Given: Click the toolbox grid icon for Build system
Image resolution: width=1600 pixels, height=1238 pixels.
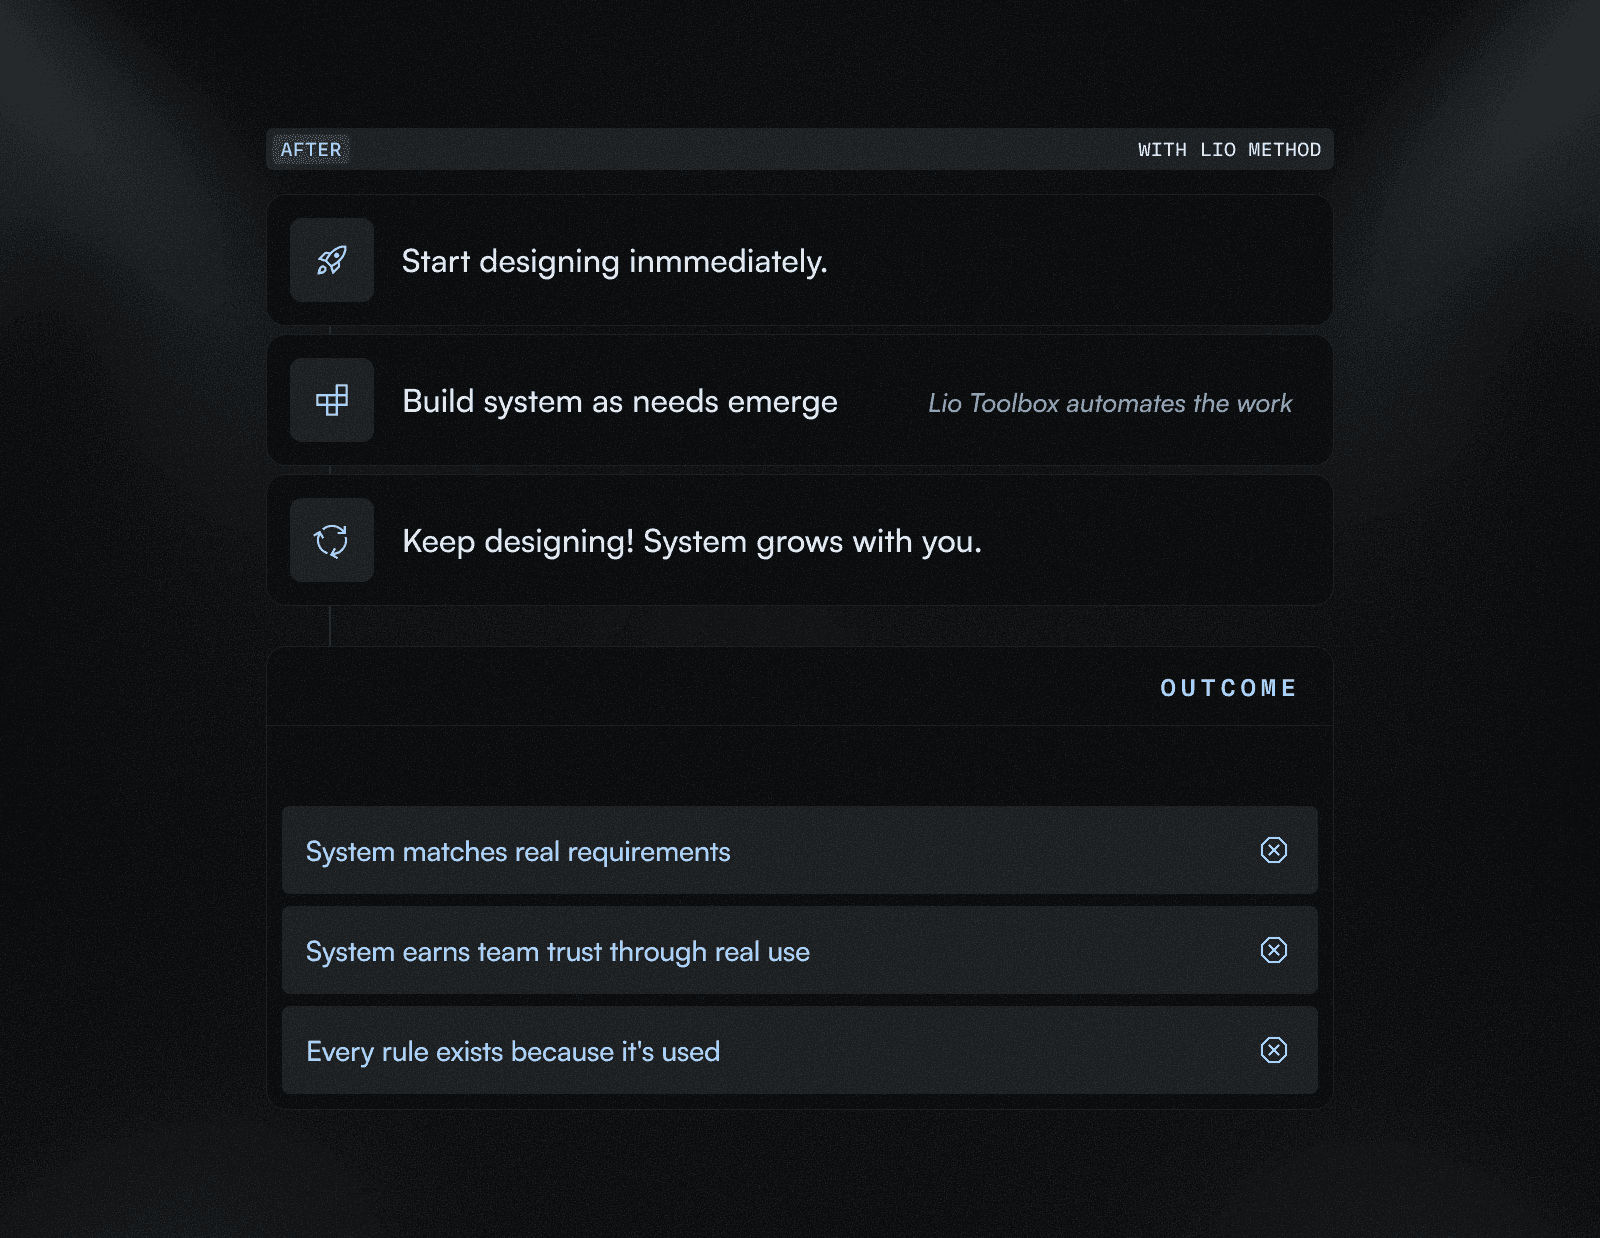Looking at the screenshot, I should click(331, 401).
